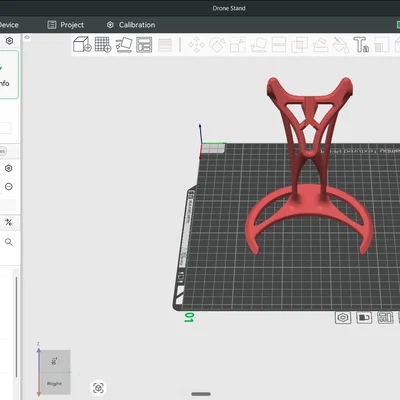Open the settings search magnifier icon
This screenshot has height=400, width=400.
(x=9, y=242)
